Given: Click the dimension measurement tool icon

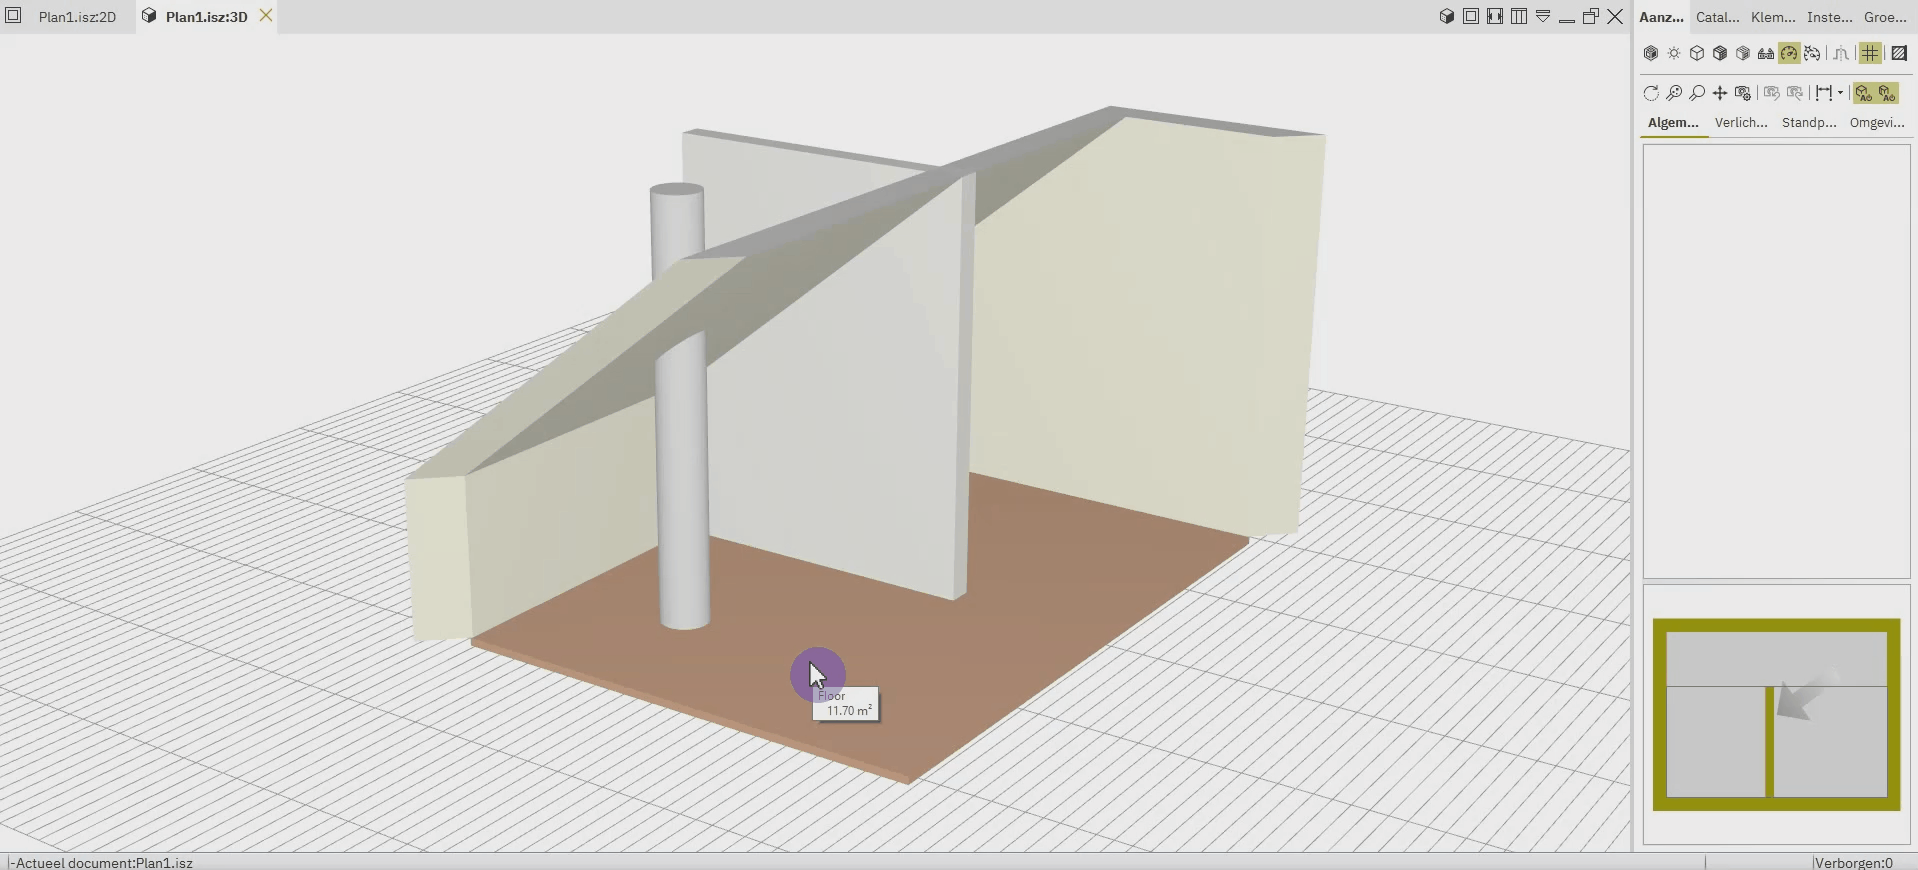Looking at the screenshot, I should tap(1824, 93).
